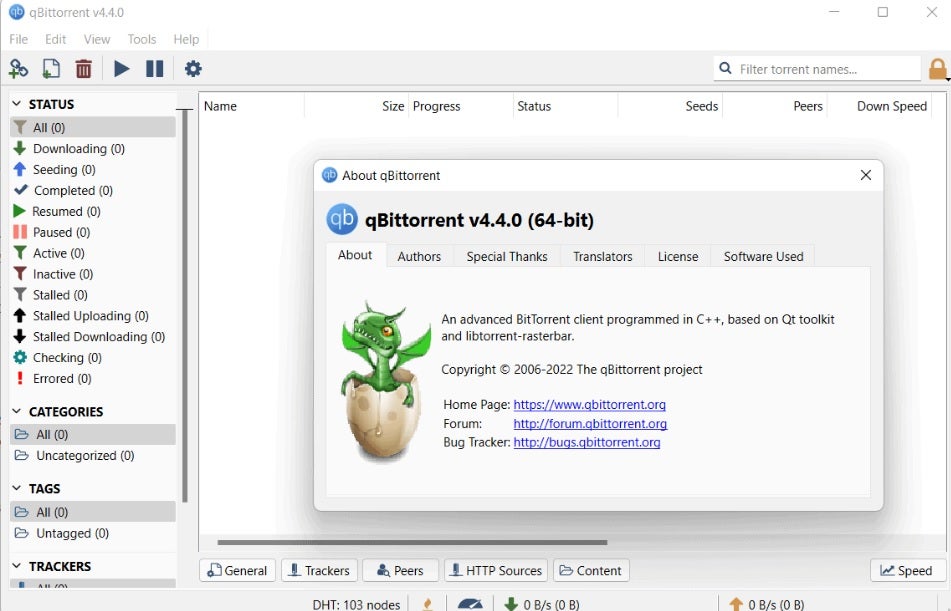Click the Add torrent file icon
This screenshot has width=951, height=611.
[51, 69]
